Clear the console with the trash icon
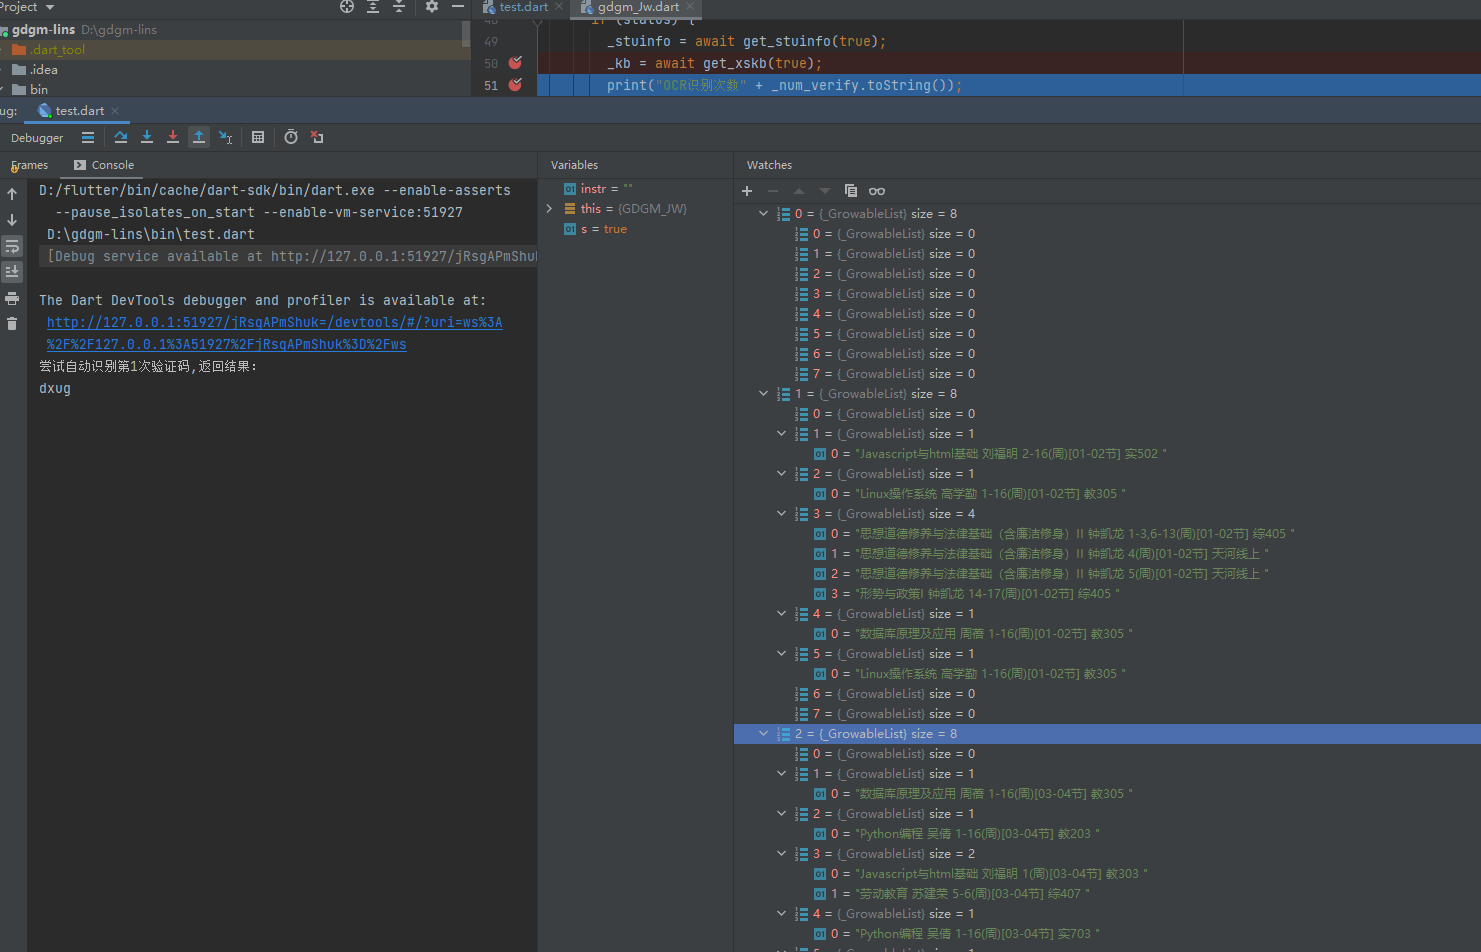This screenshot has width=1481, height=952. 12,324
